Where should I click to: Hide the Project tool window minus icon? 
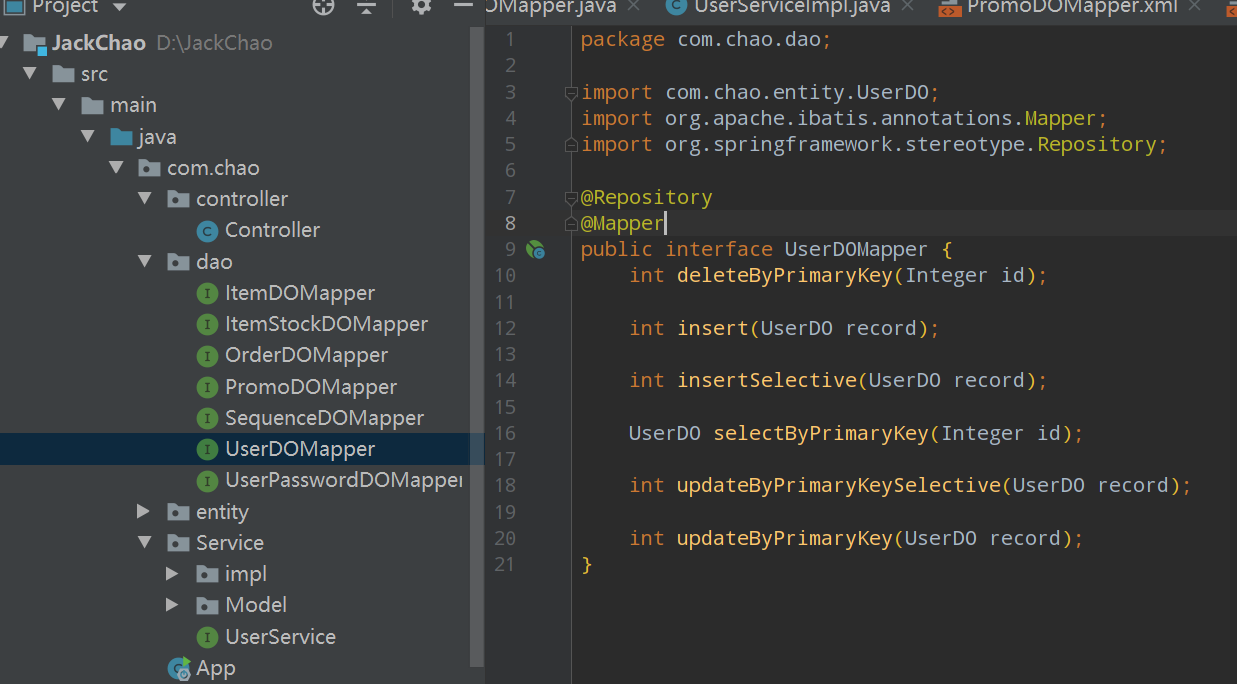click(x=463, y=5)
